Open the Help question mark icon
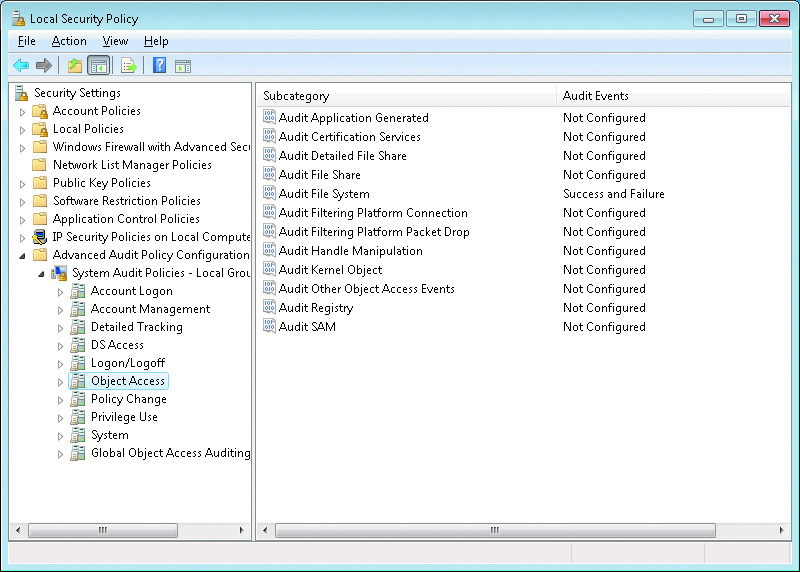 tap(159, 65)
